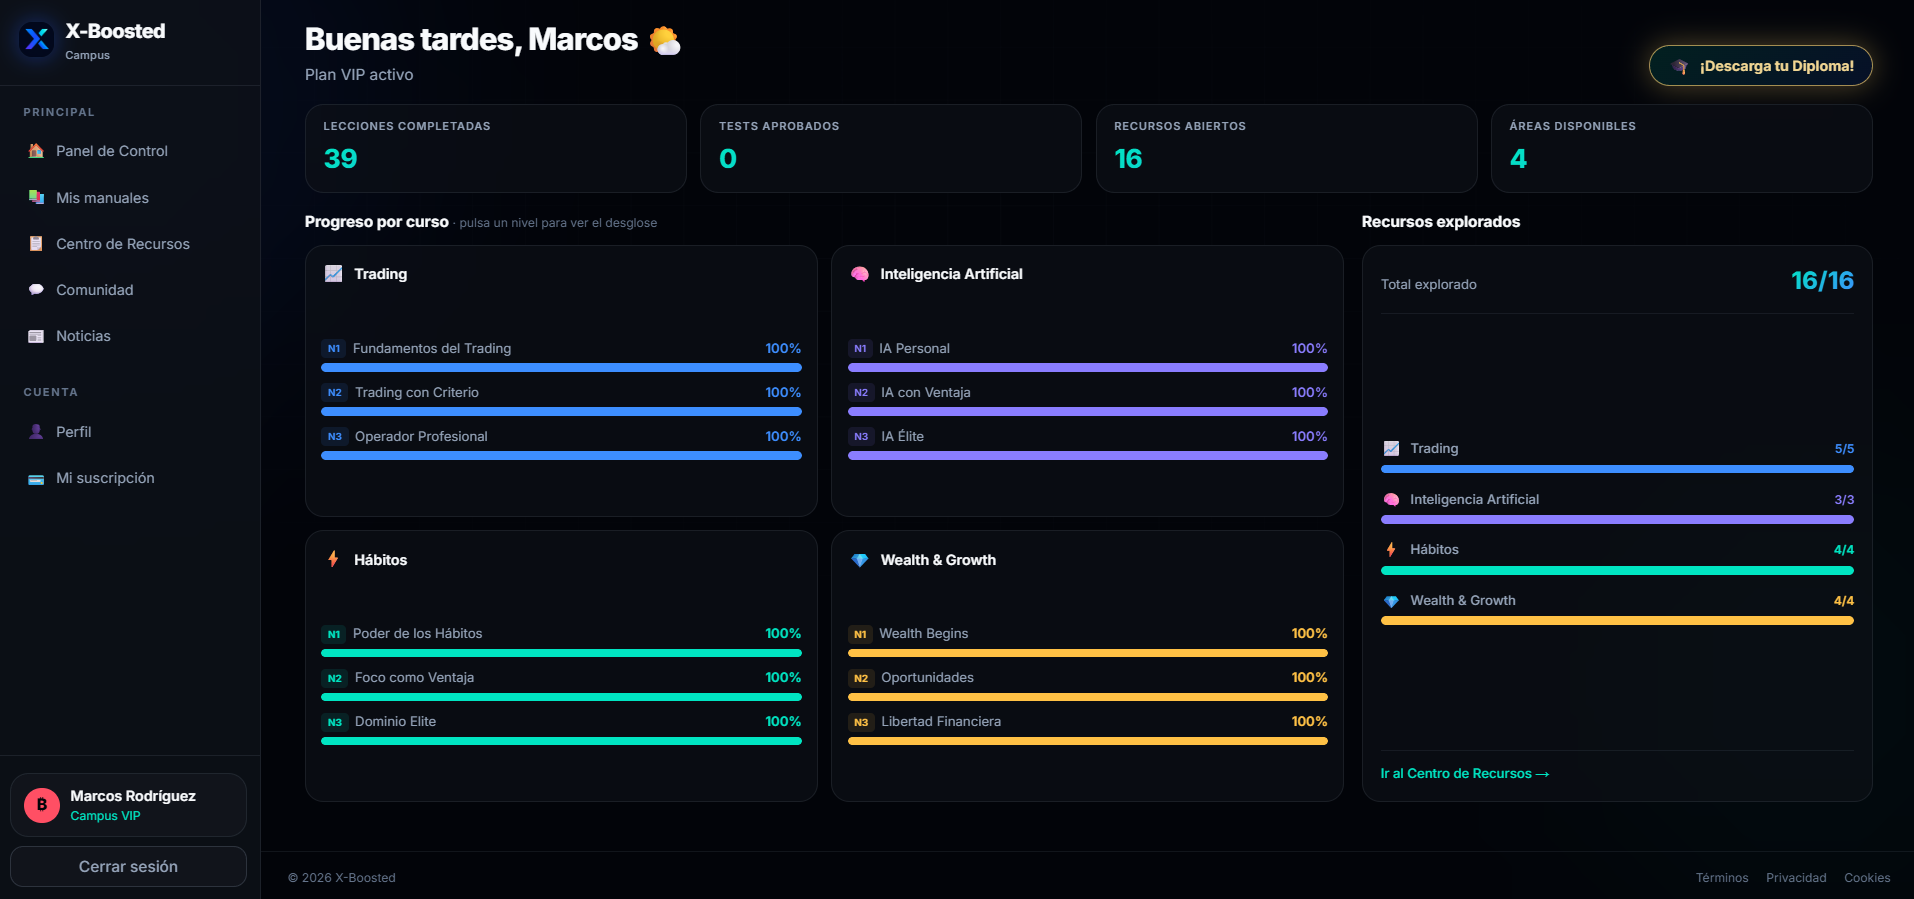Click the ¡Descarga tu Diploma! button
This screenshot has width=1914, height=899.
[1760, 66]
